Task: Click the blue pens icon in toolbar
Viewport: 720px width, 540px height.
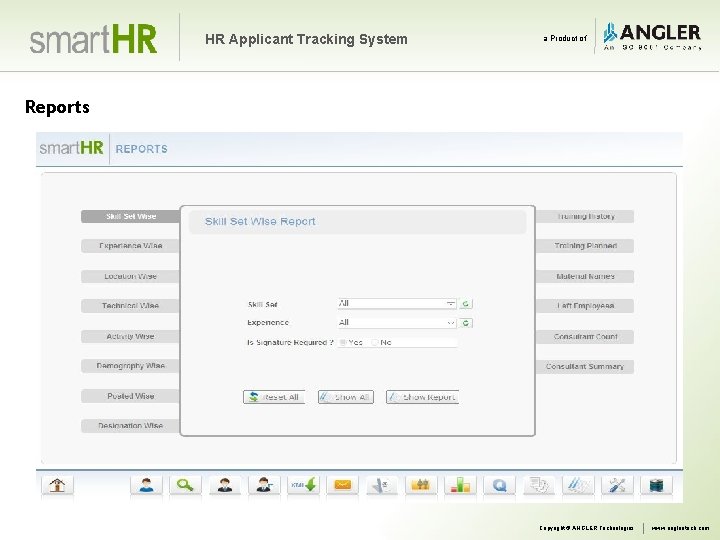Action: [x=578, y=485]
